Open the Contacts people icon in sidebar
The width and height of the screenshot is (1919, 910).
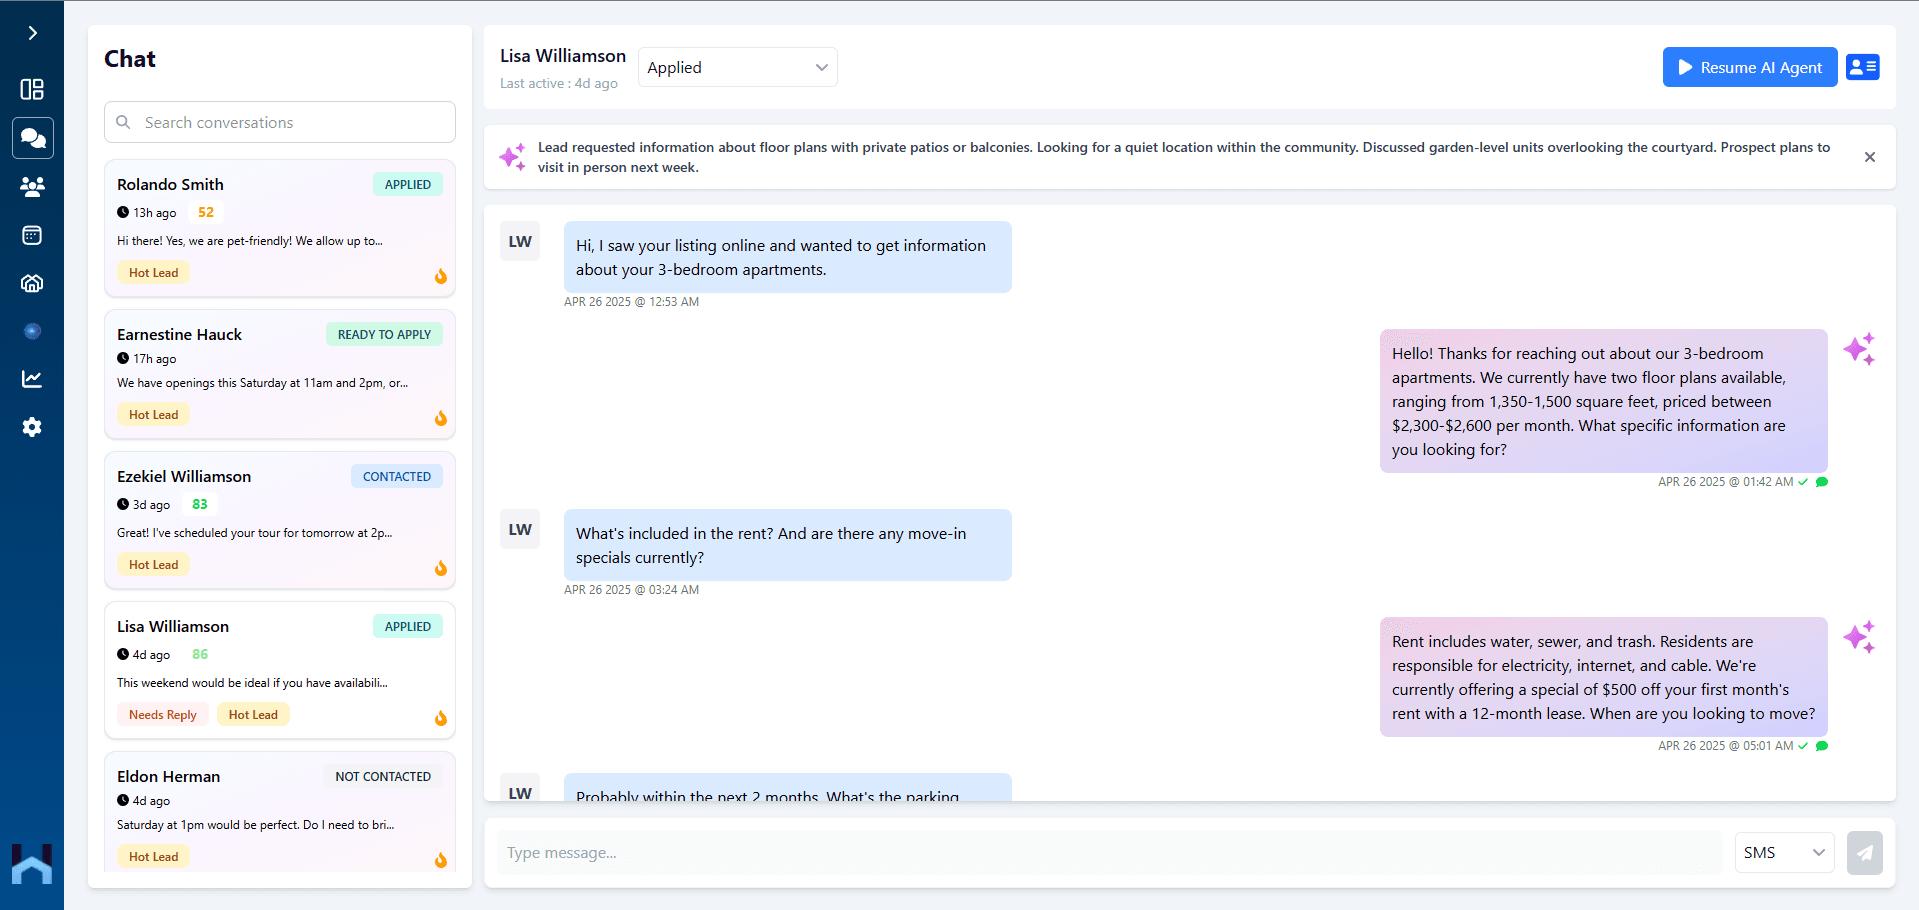(32, 187)
